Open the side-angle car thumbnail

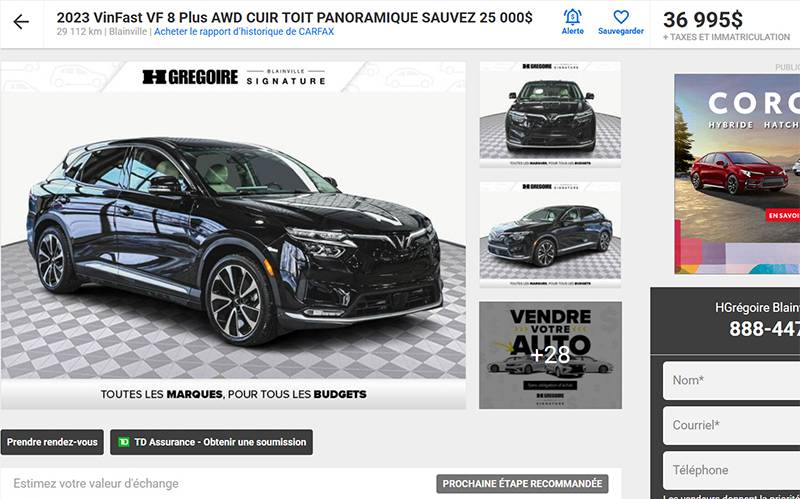(550, 235)
